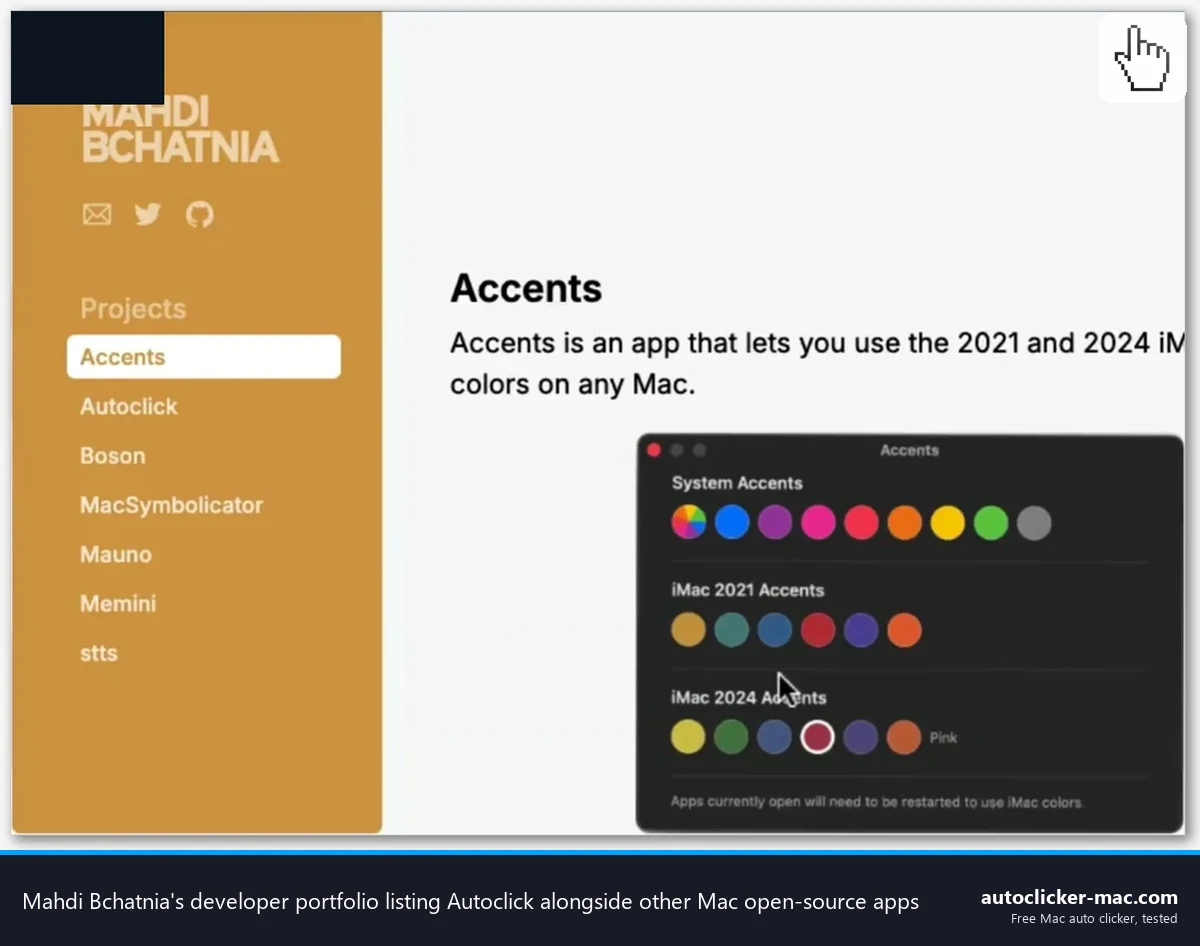Pick the purple iMac 2024 accent

pos(861,737)
